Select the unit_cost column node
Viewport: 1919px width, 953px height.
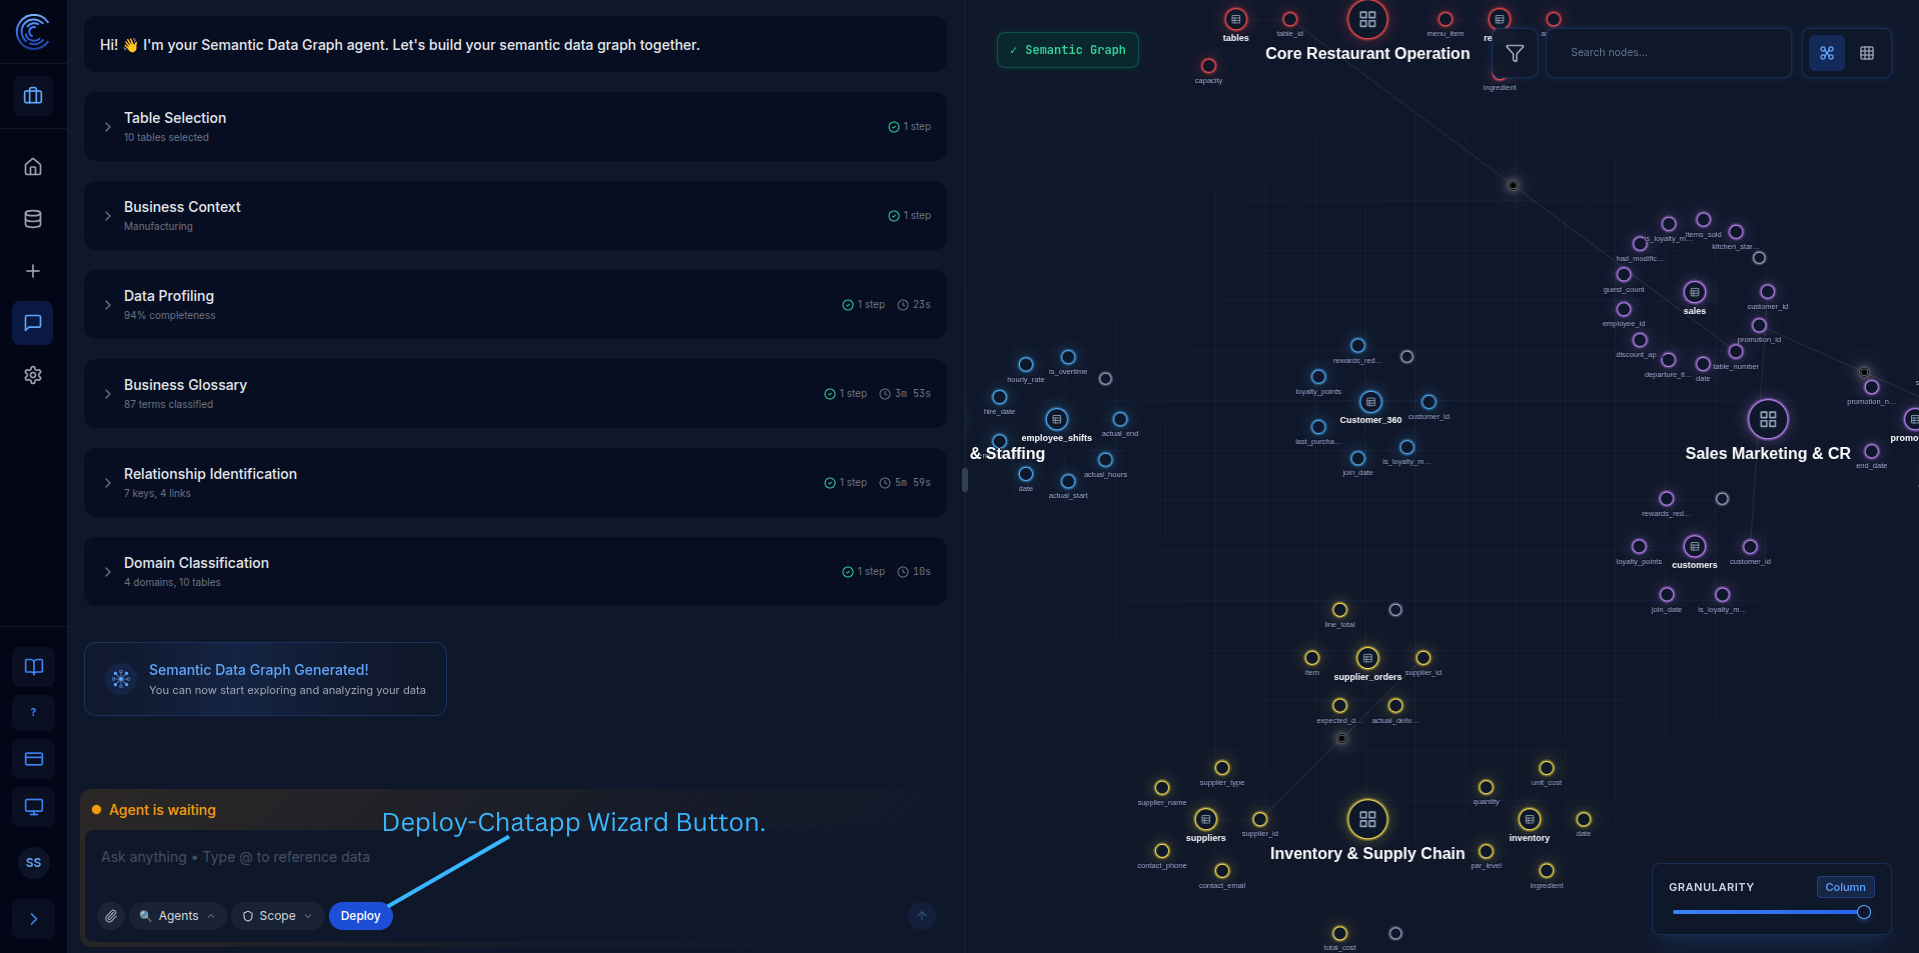pos(1547,769)
